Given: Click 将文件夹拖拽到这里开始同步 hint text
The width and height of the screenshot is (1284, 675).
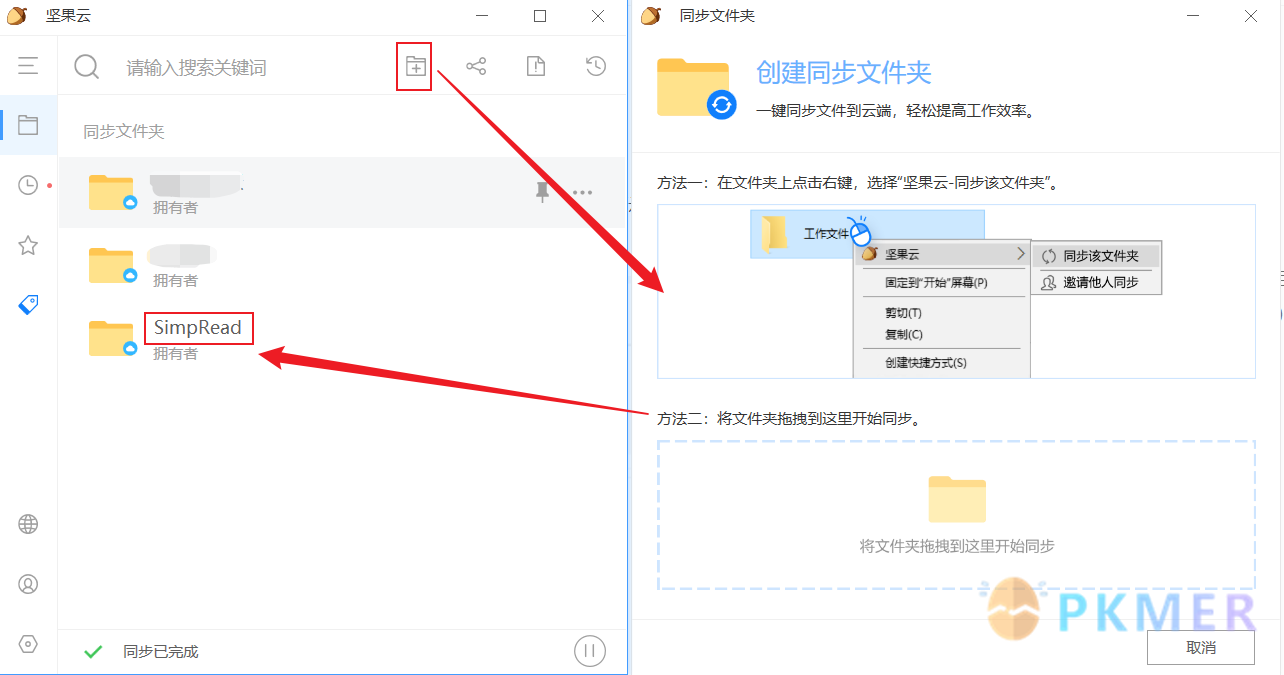Looking at the screenshot, I should pyautogui.click(x=957, y=546).
